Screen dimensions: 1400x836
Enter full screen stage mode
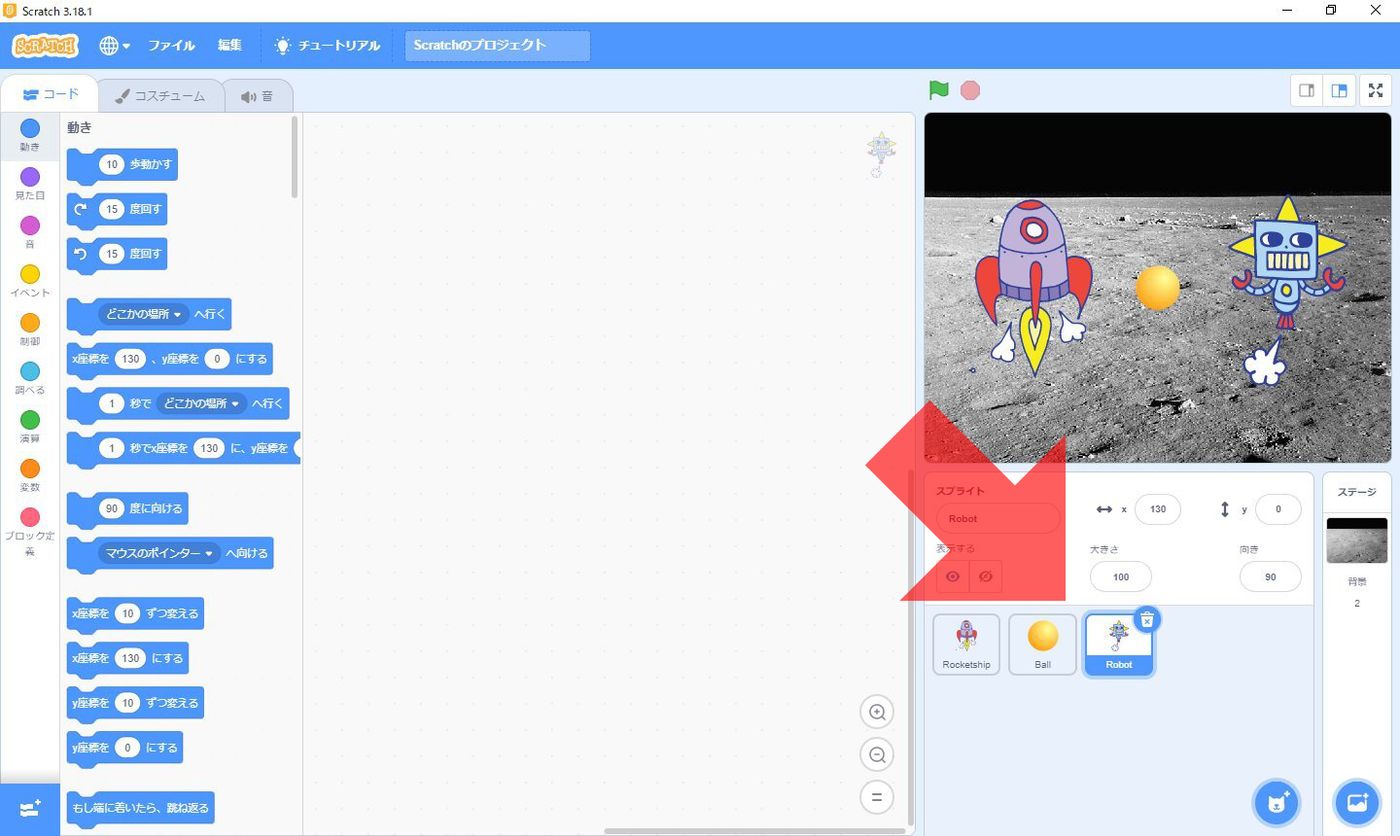click(x=1376, y=91)
